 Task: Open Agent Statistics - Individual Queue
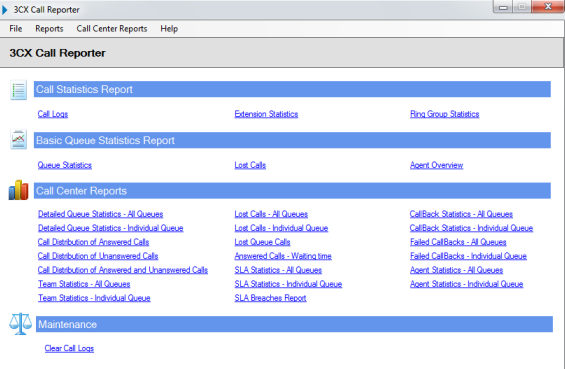click(x=467, y=284)
